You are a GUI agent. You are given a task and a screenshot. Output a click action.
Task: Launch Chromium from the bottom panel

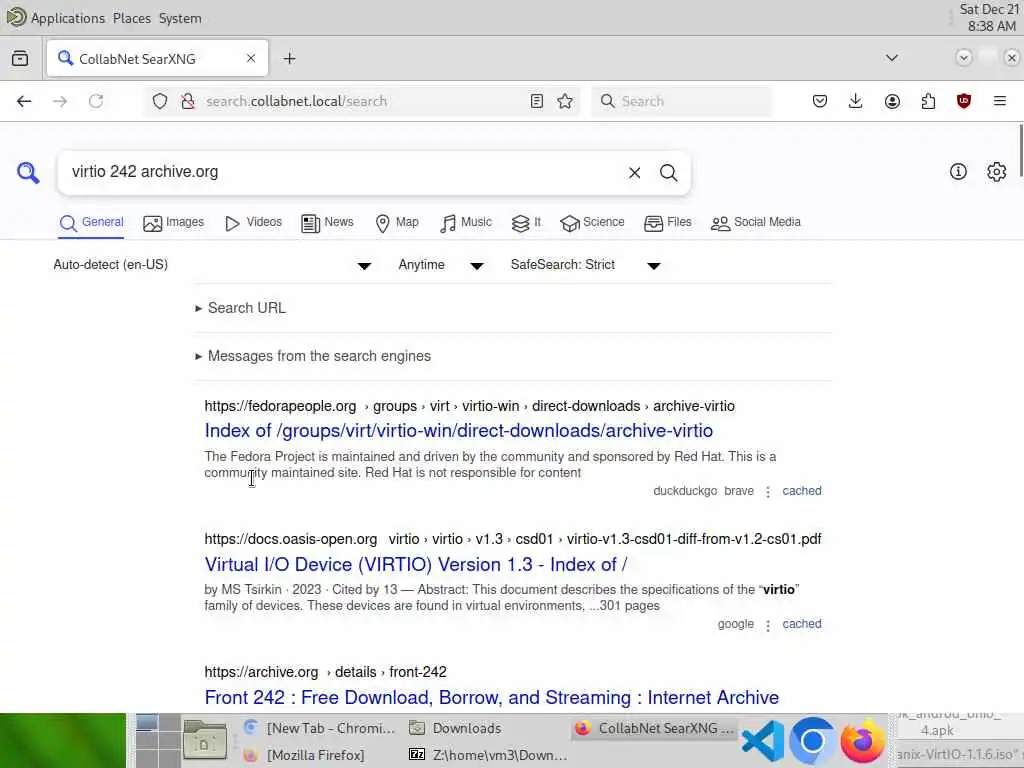(812, 741)
